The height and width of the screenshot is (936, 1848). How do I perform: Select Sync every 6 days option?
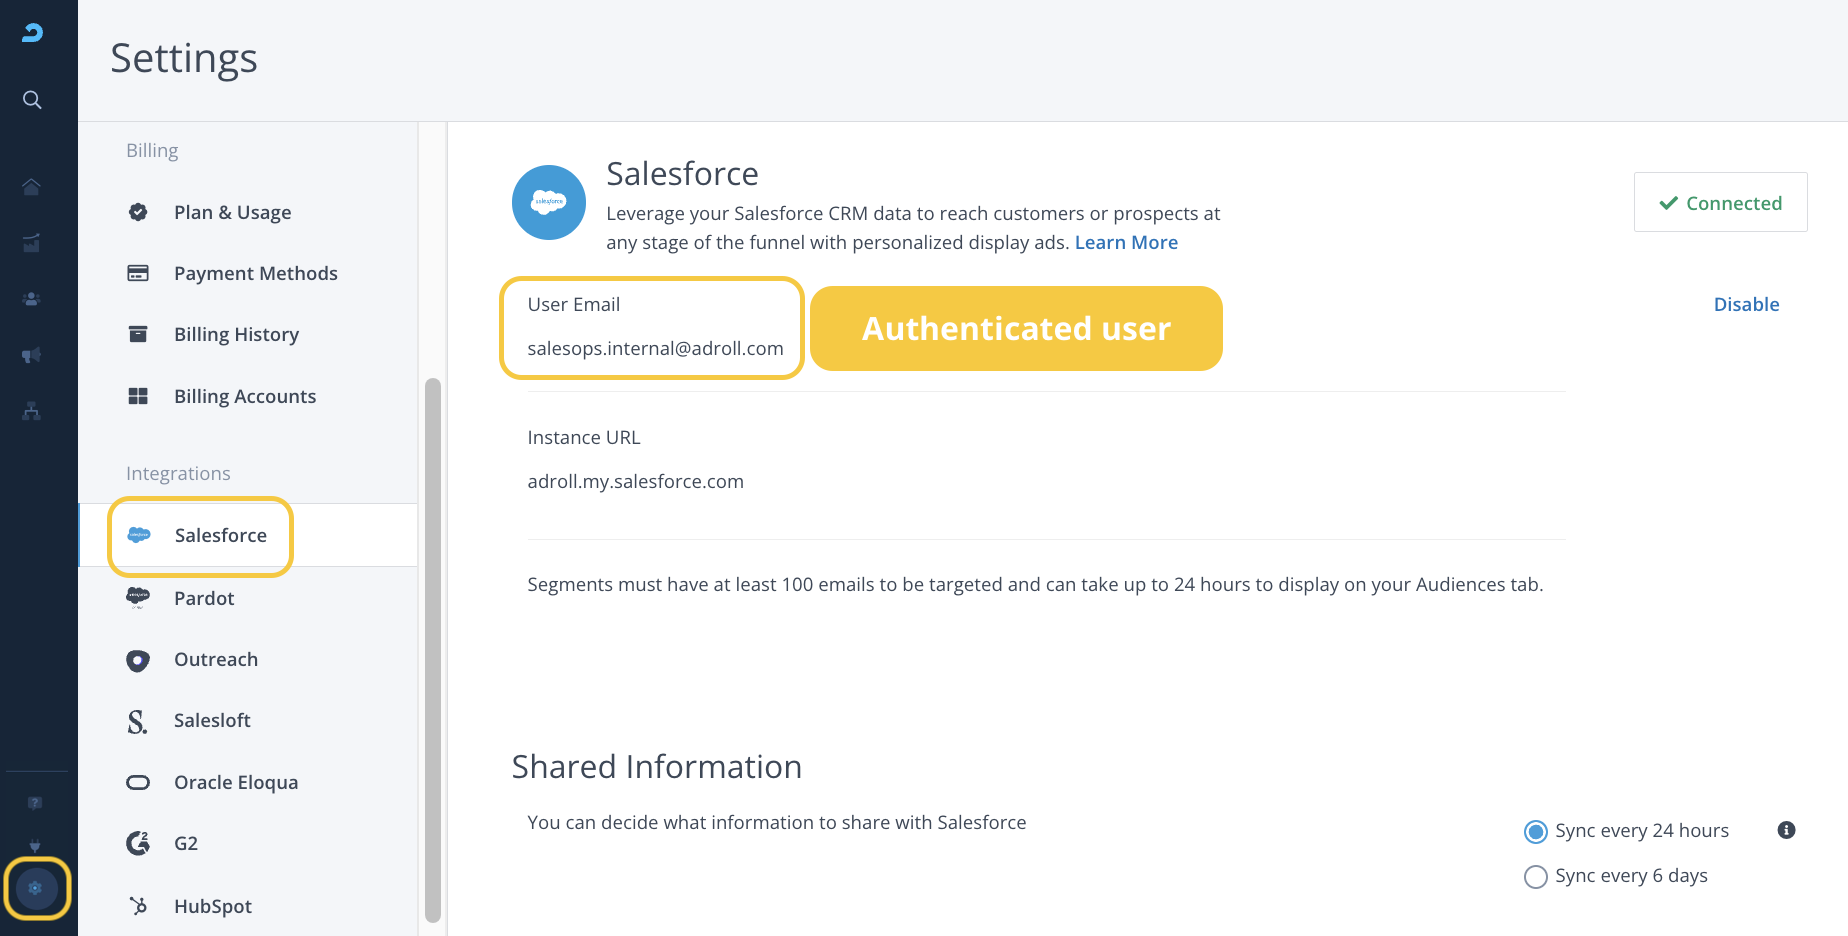point(1535,876)
